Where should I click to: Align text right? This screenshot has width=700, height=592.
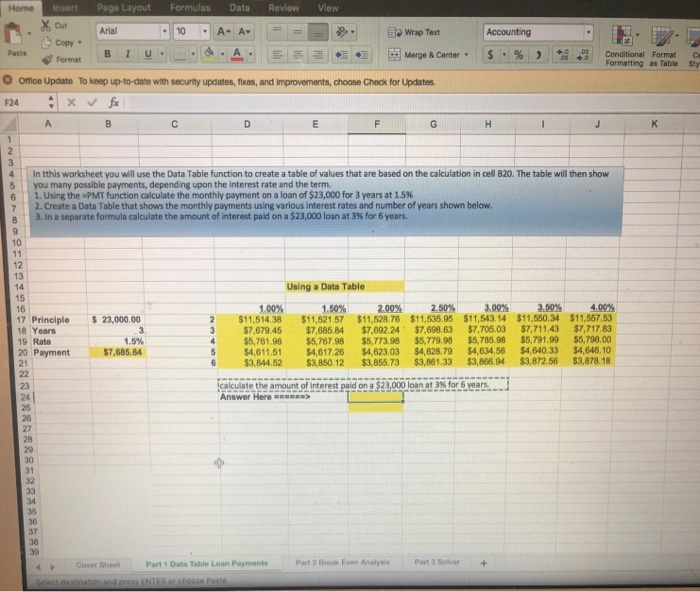pyautogui.click(x=317, y=55)
